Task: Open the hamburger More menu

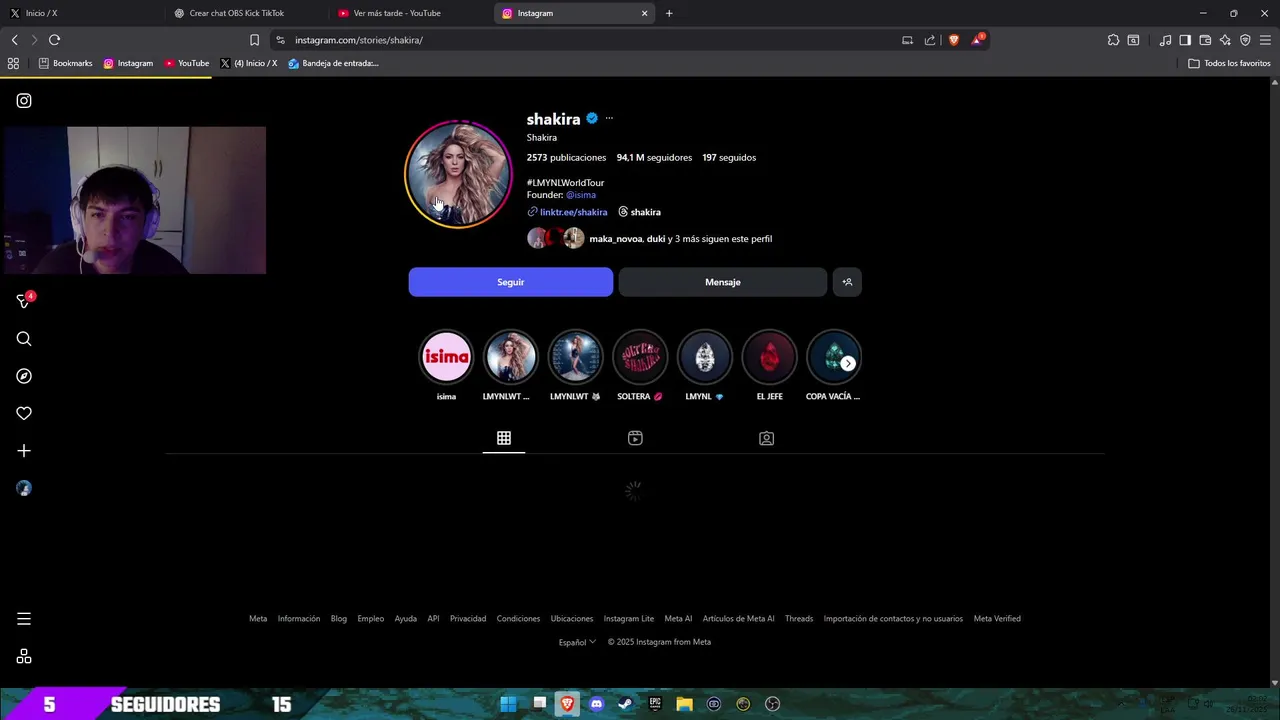Action: [24, 619]
